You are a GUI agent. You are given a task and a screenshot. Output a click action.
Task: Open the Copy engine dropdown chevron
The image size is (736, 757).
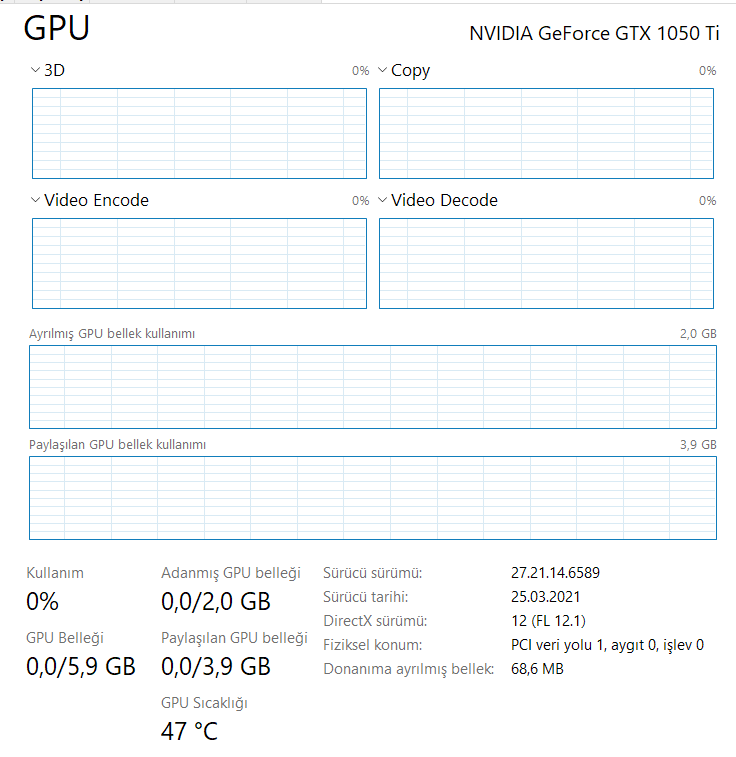(x=382, y=70)
